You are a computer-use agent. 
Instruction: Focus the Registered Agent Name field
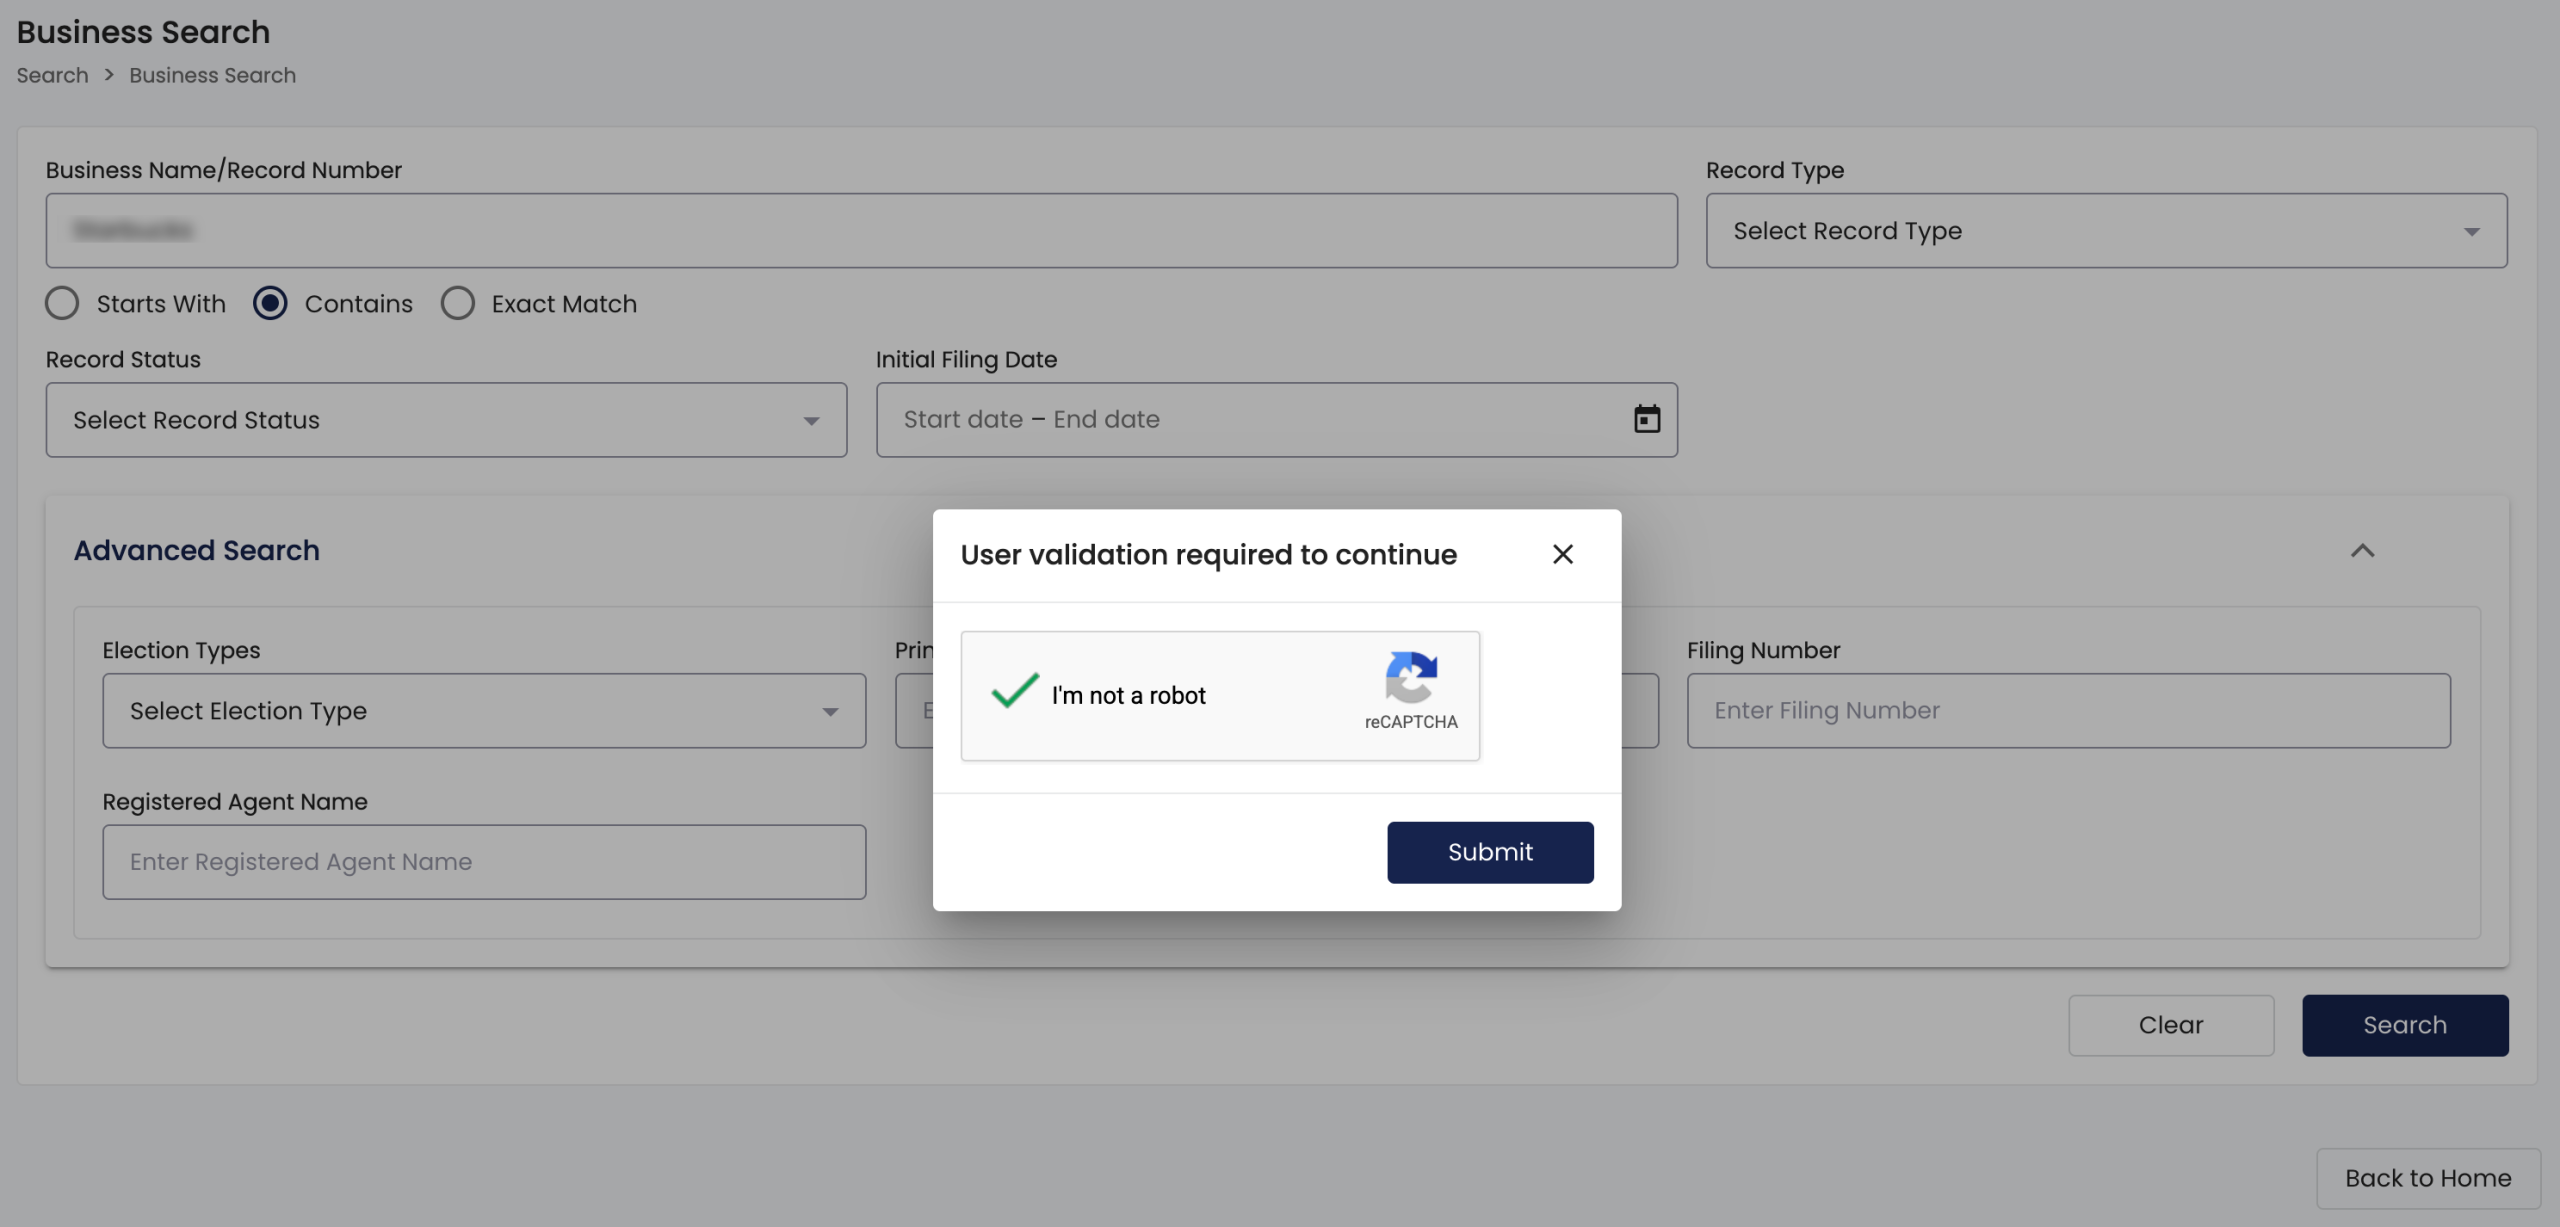click(x=484, y=862)
